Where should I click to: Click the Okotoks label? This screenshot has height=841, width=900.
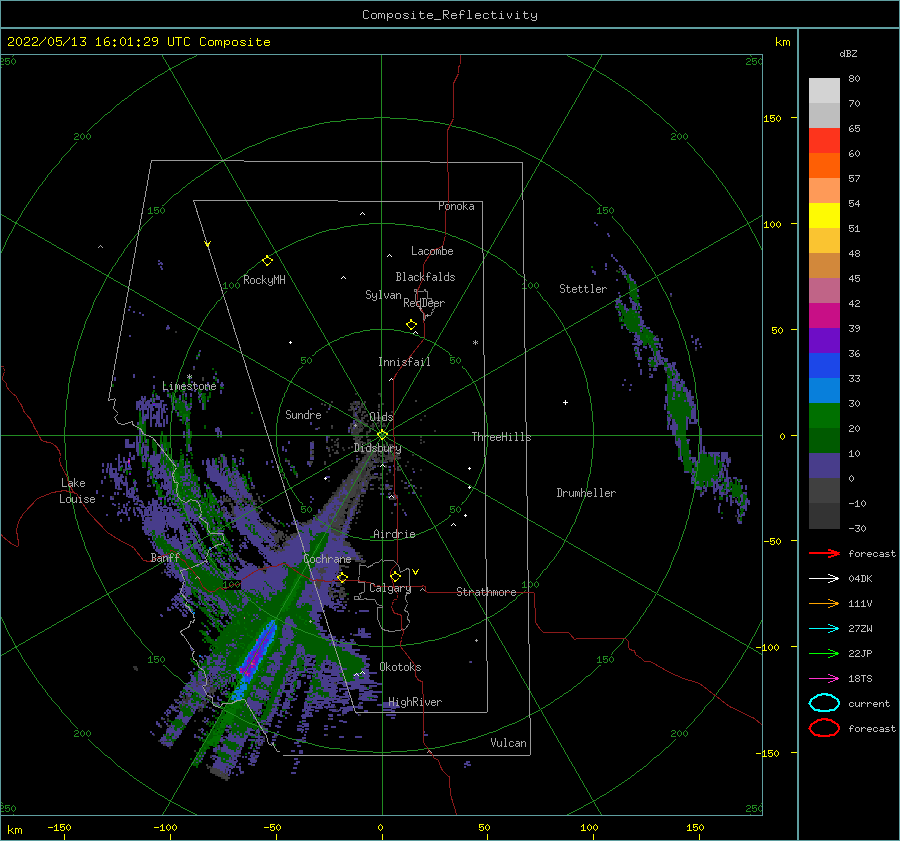(x=400, y=667)
